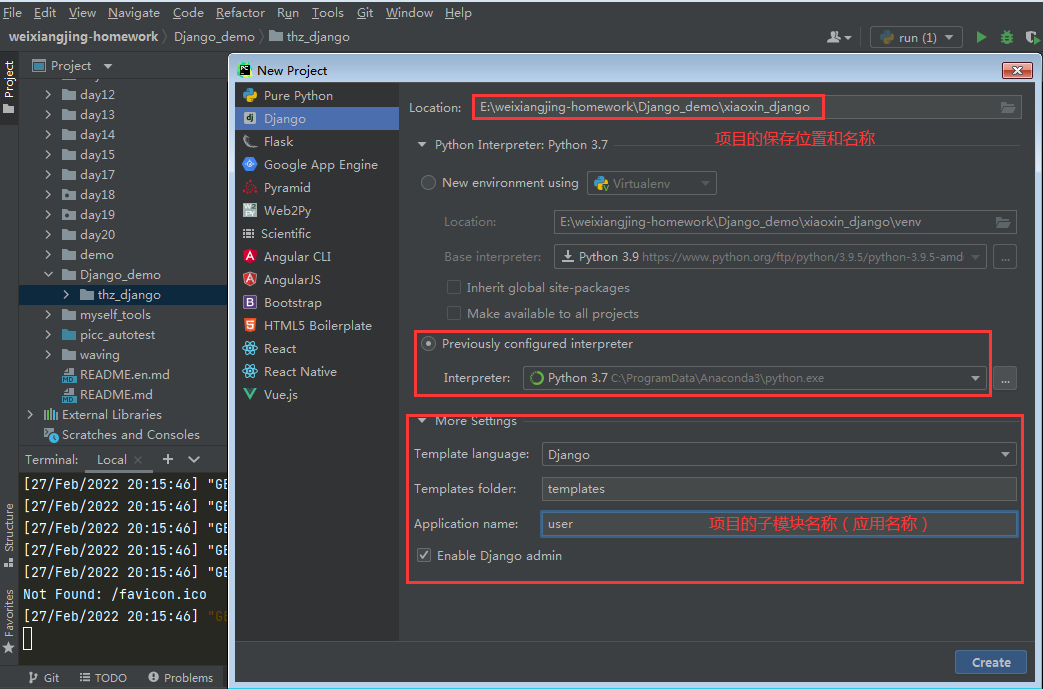
Task: Start debugging with the bug icon
Action: coord(1007,37)
